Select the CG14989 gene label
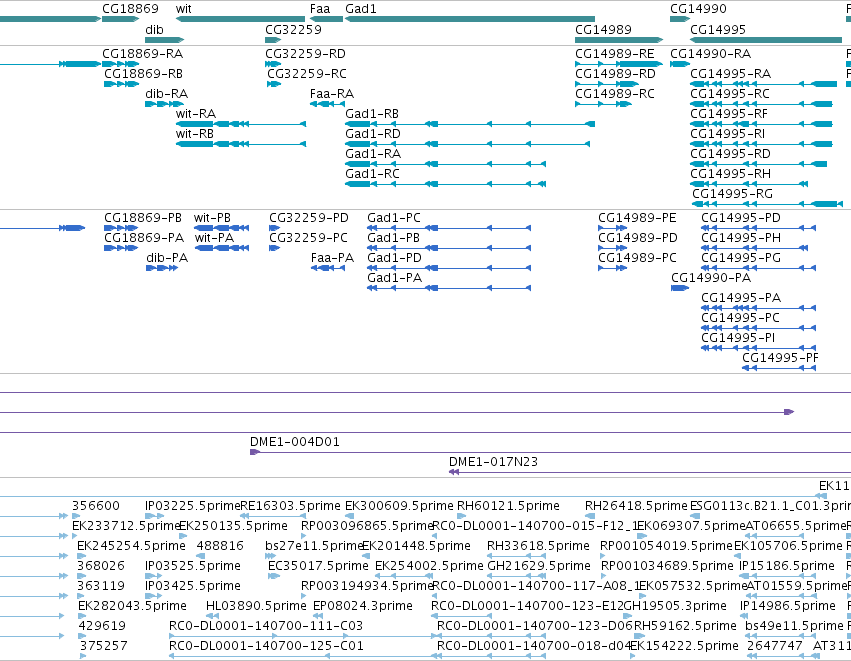Viewport: 851px width, 661px height. pyautogui.click(x=604, y=29)
